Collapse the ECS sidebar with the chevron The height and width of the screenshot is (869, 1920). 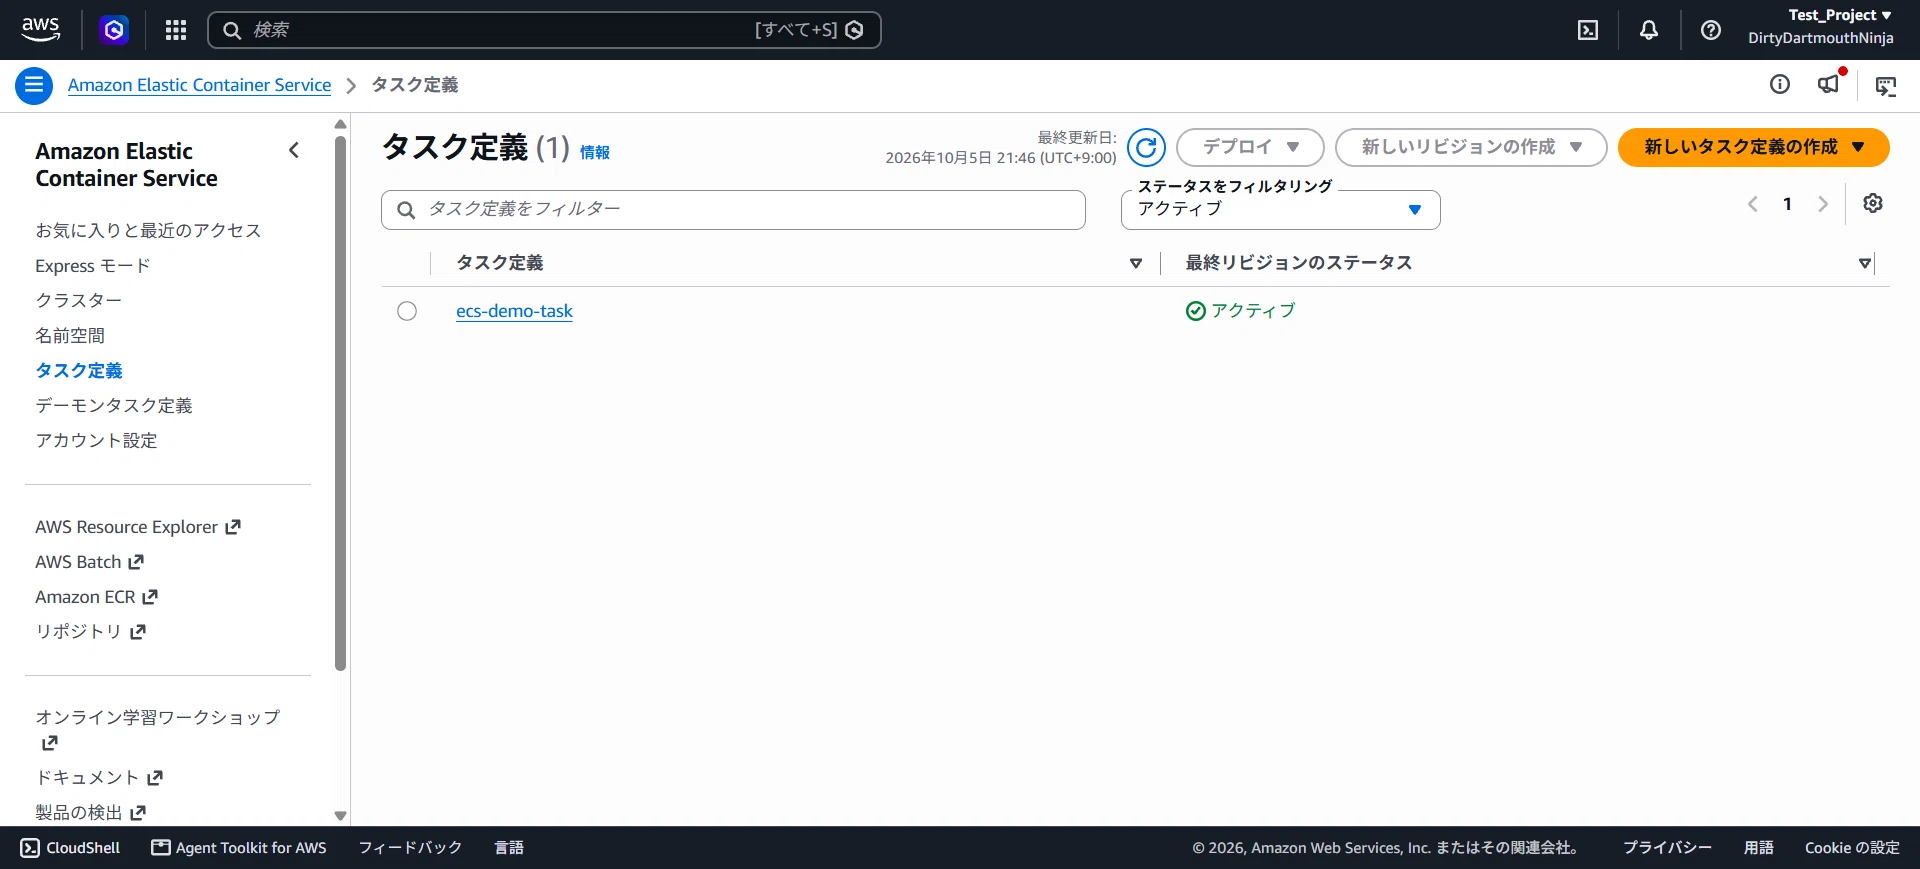pos(294,150)
